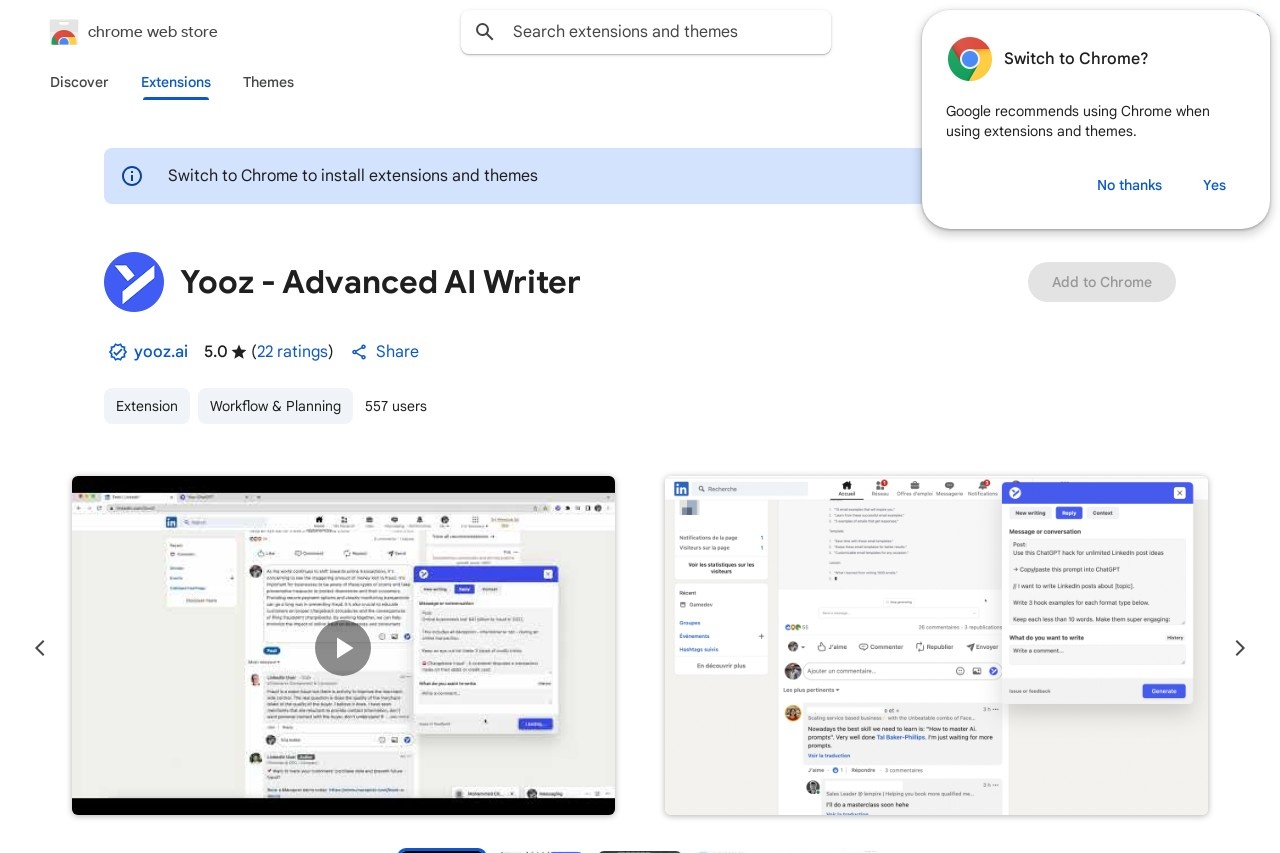Click the verified badge next to yooz.ai

[117, 352]
